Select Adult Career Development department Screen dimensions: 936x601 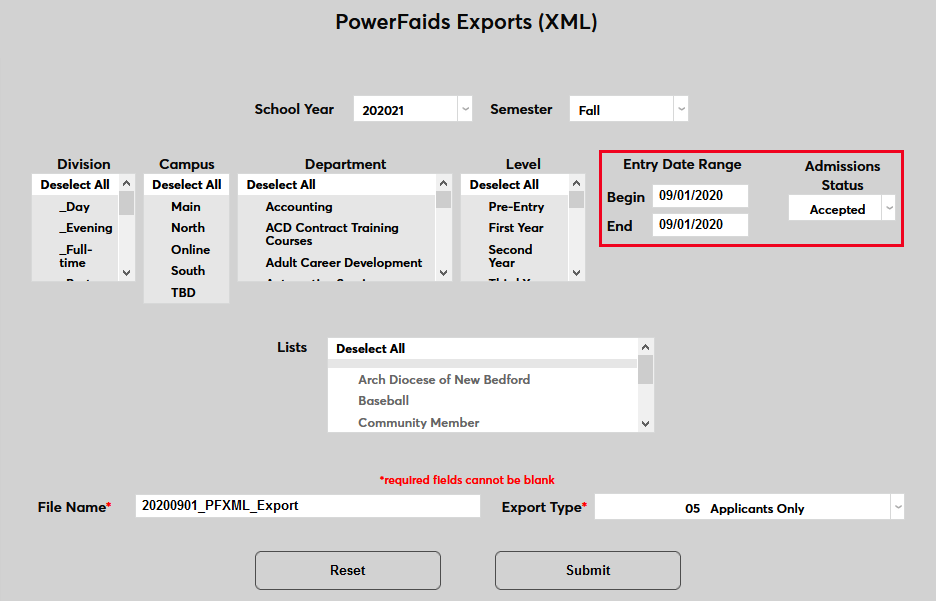pyautogui.click(x=344, y=262)
